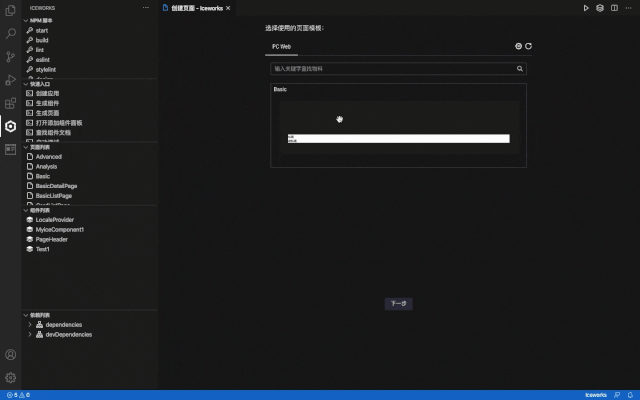The image size is (640, 400).
Task: Open the Manage gear icon
Action: point(11,378)
